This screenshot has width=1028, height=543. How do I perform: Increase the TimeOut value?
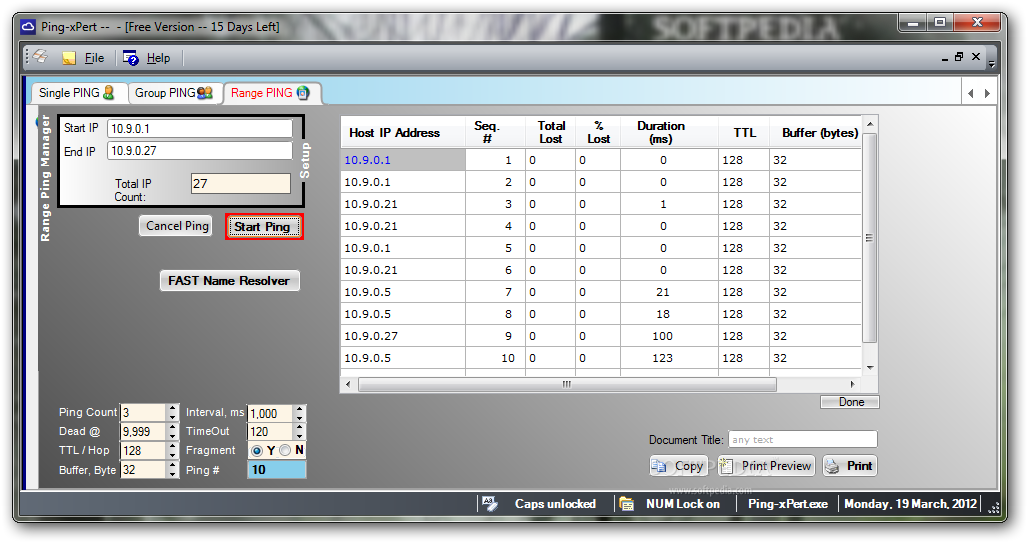(x=300, y=428)
